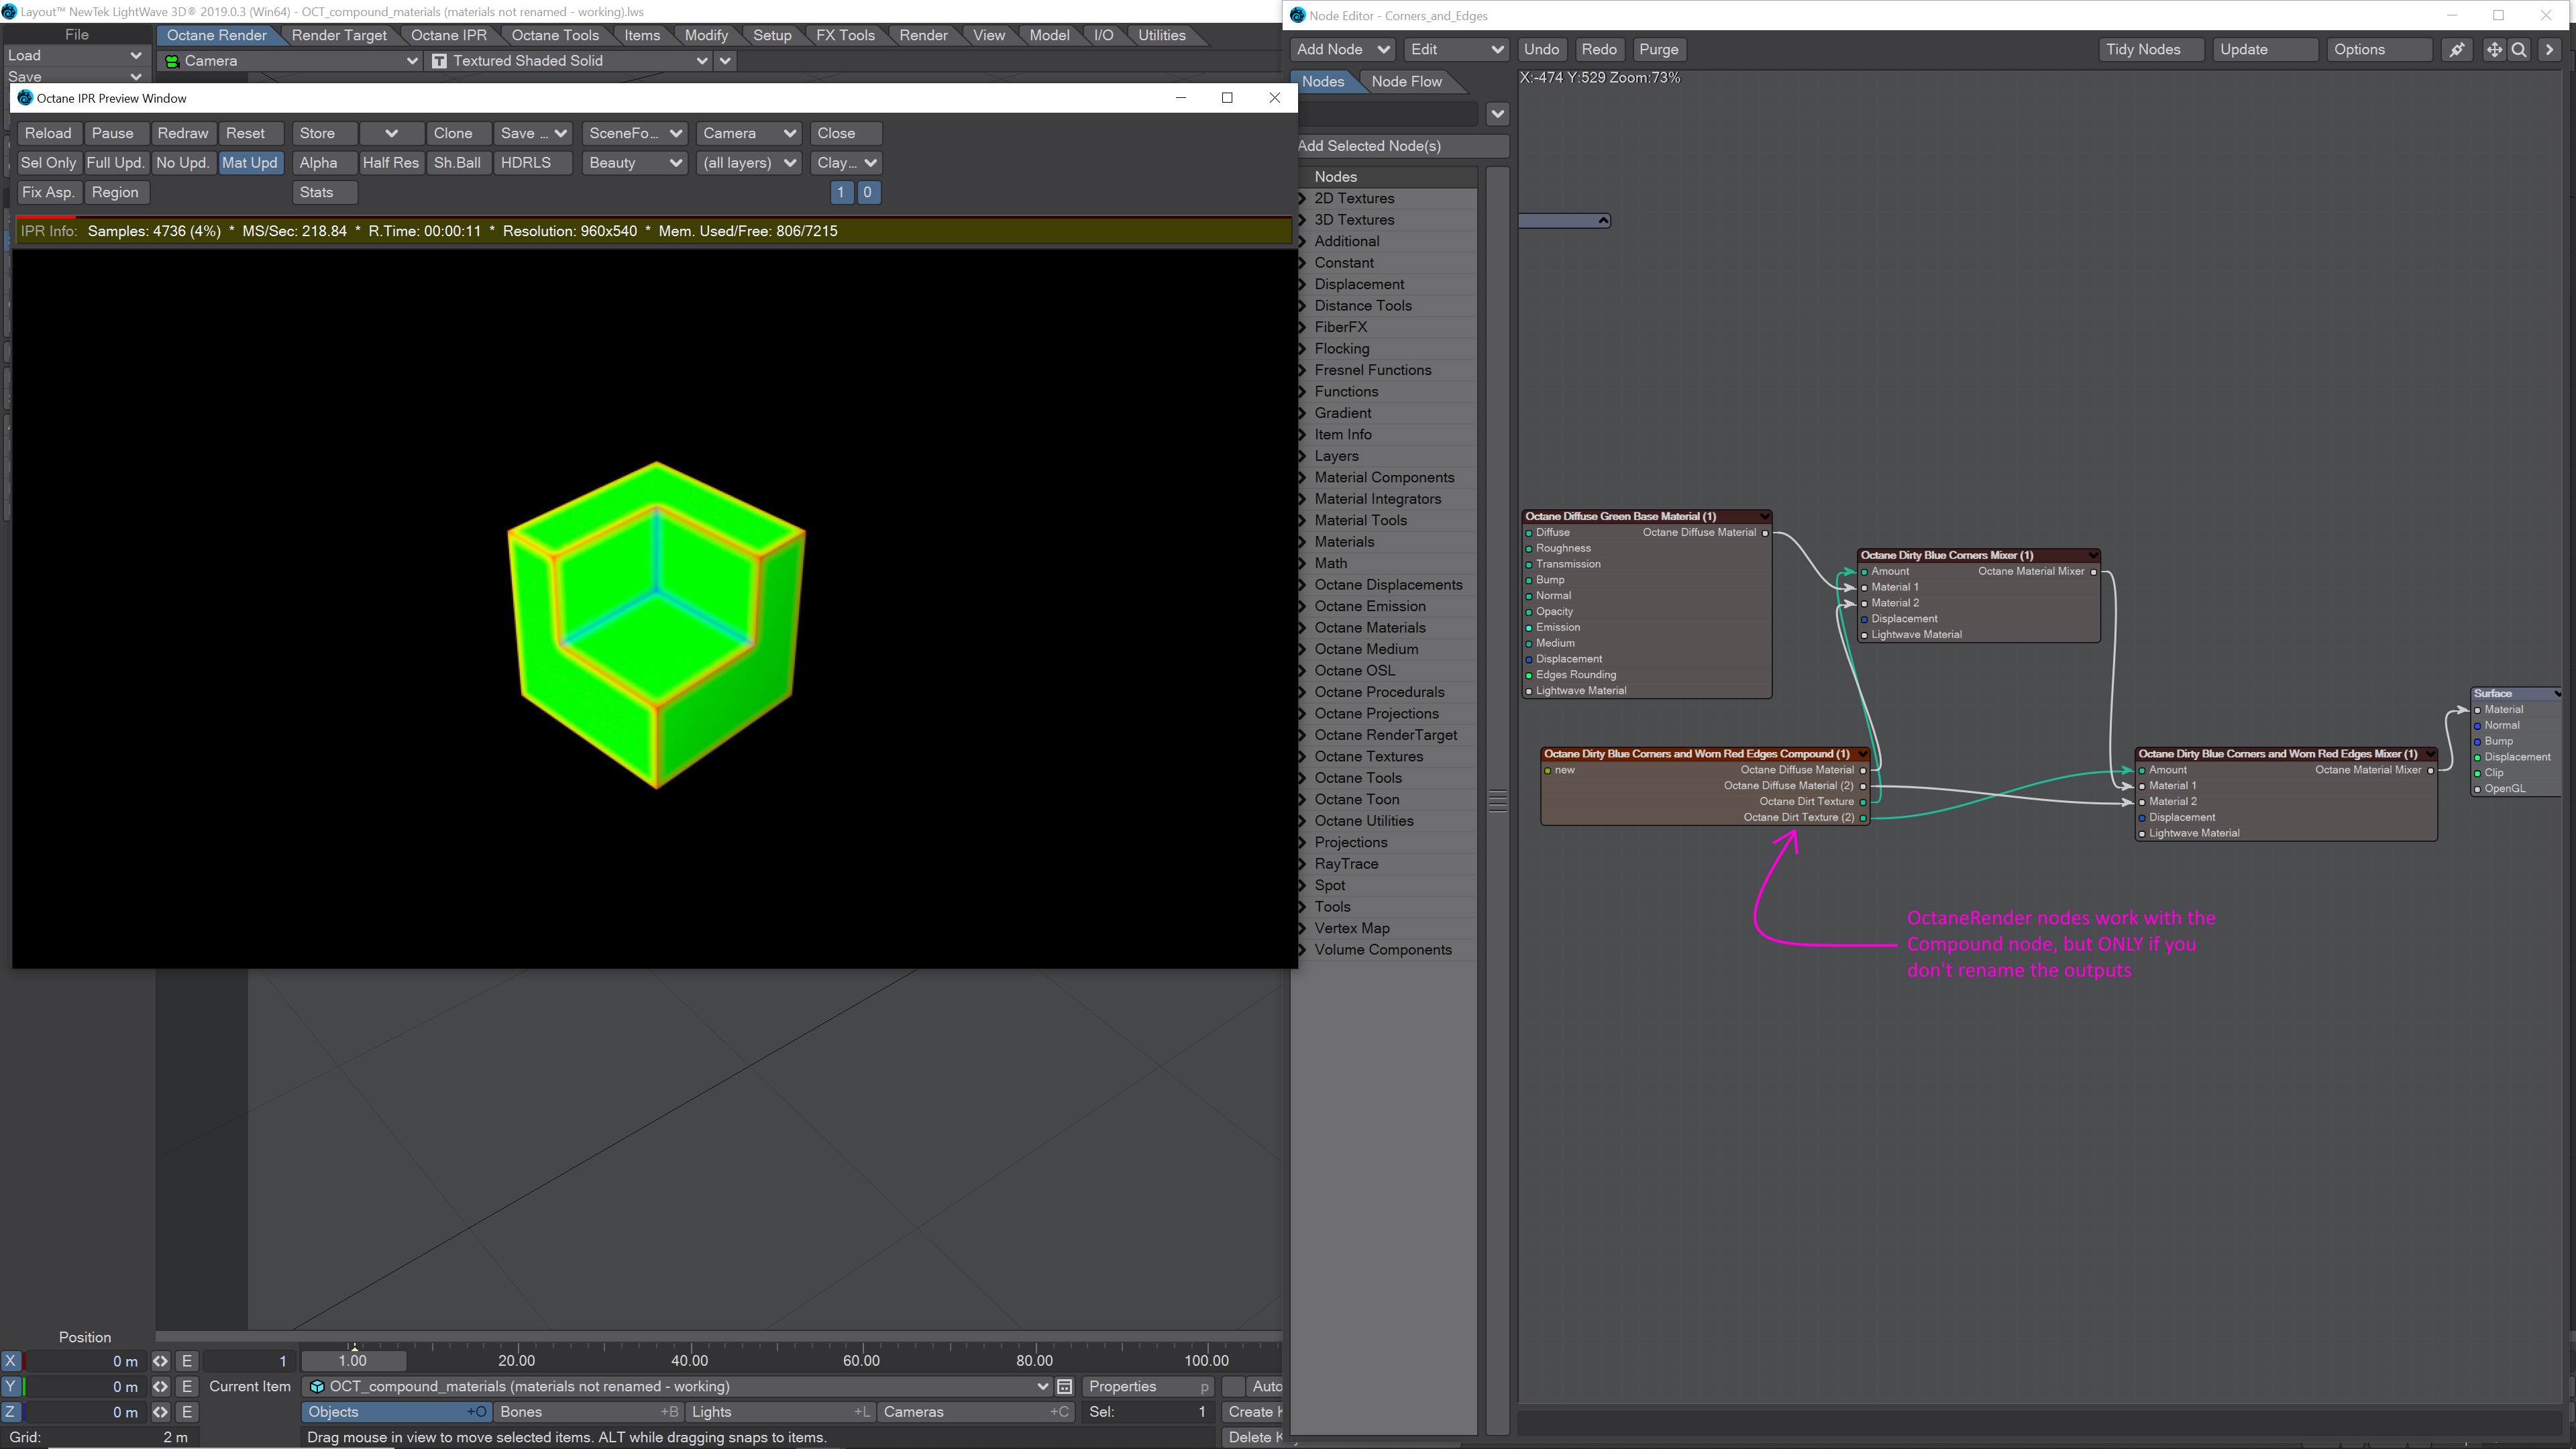Viewport: 2576px width, 1449px height.
Task: Toggle the Mat Upd update mode
Action: point(249,163)
